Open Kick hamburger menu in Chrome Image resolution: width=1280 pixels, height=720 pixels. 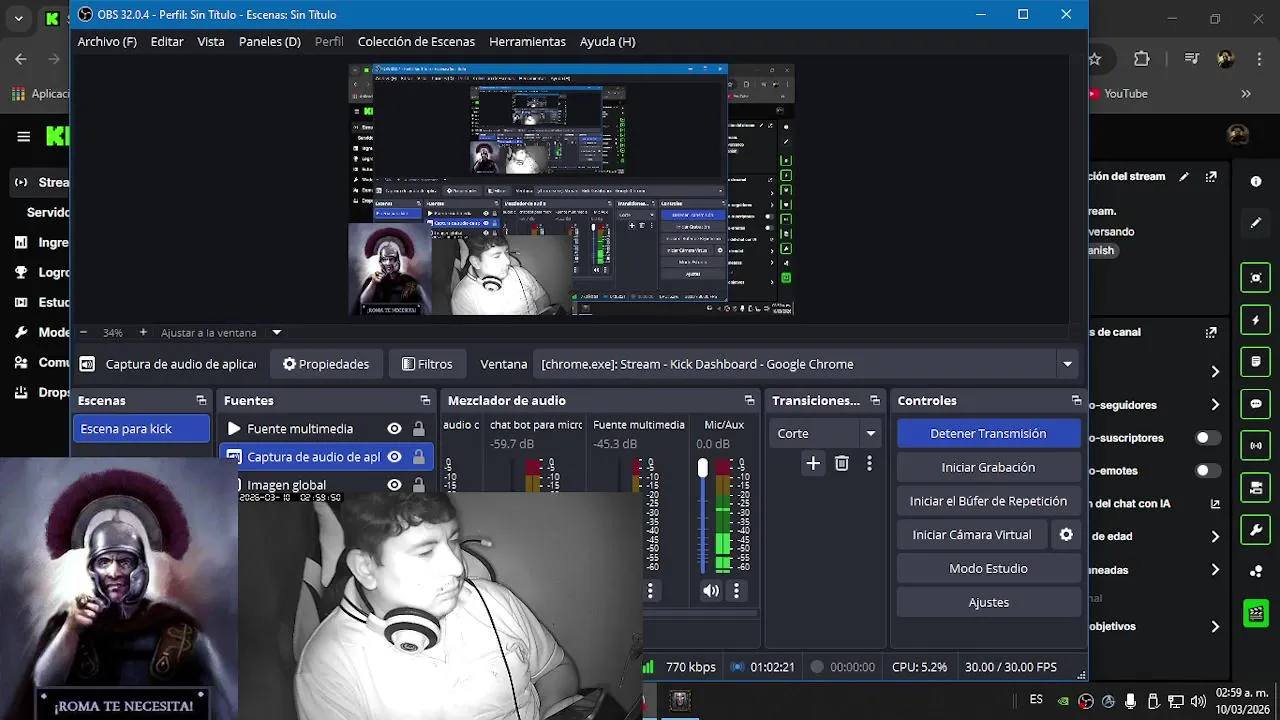[x=24, y=137]
